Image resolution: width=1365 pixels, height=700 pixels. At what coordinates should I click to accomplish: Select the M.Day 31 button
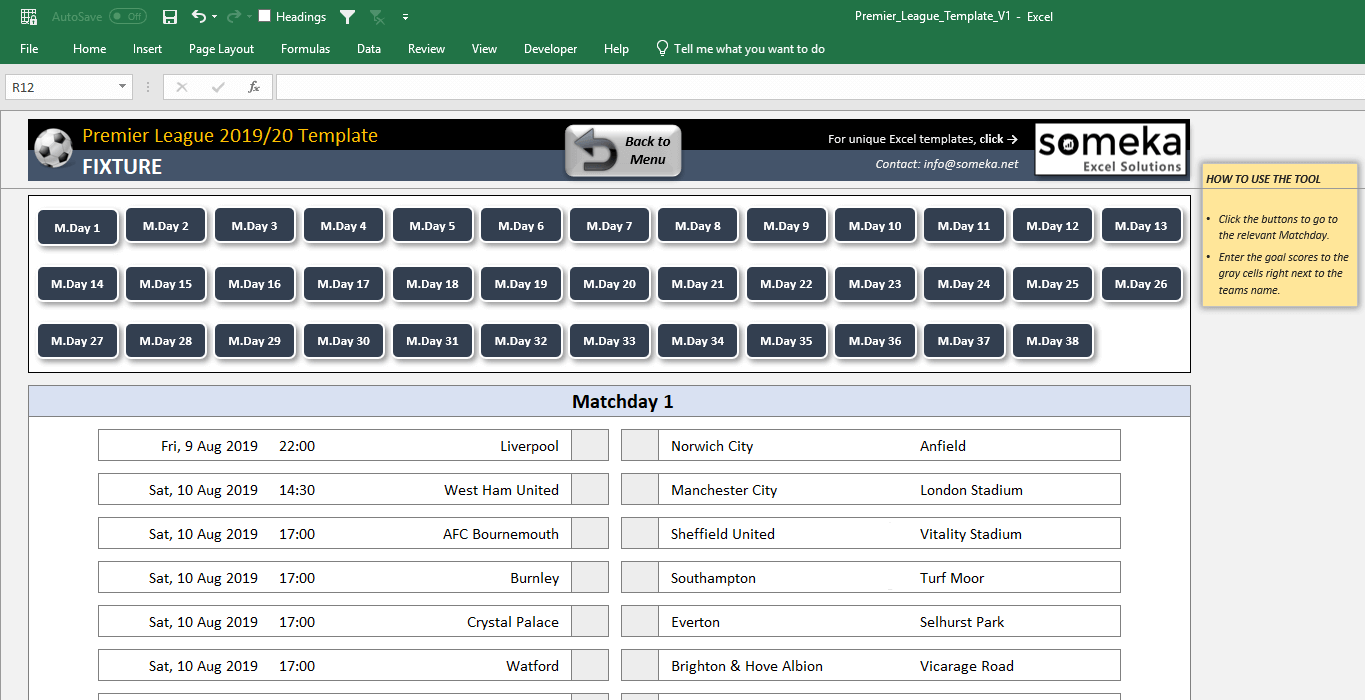pyautogui.click(x=432, y=341)
